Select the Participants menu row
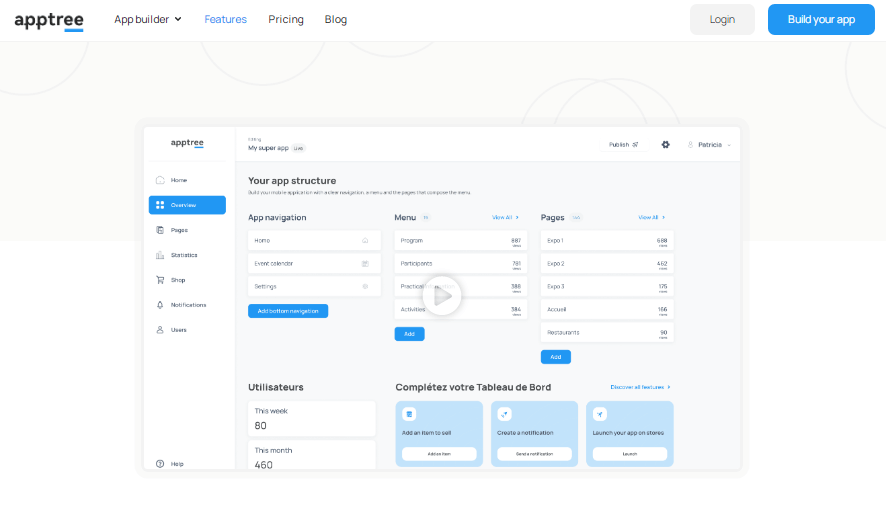The image size is (886, 507). pyautogui.click(x=461, y=263)
